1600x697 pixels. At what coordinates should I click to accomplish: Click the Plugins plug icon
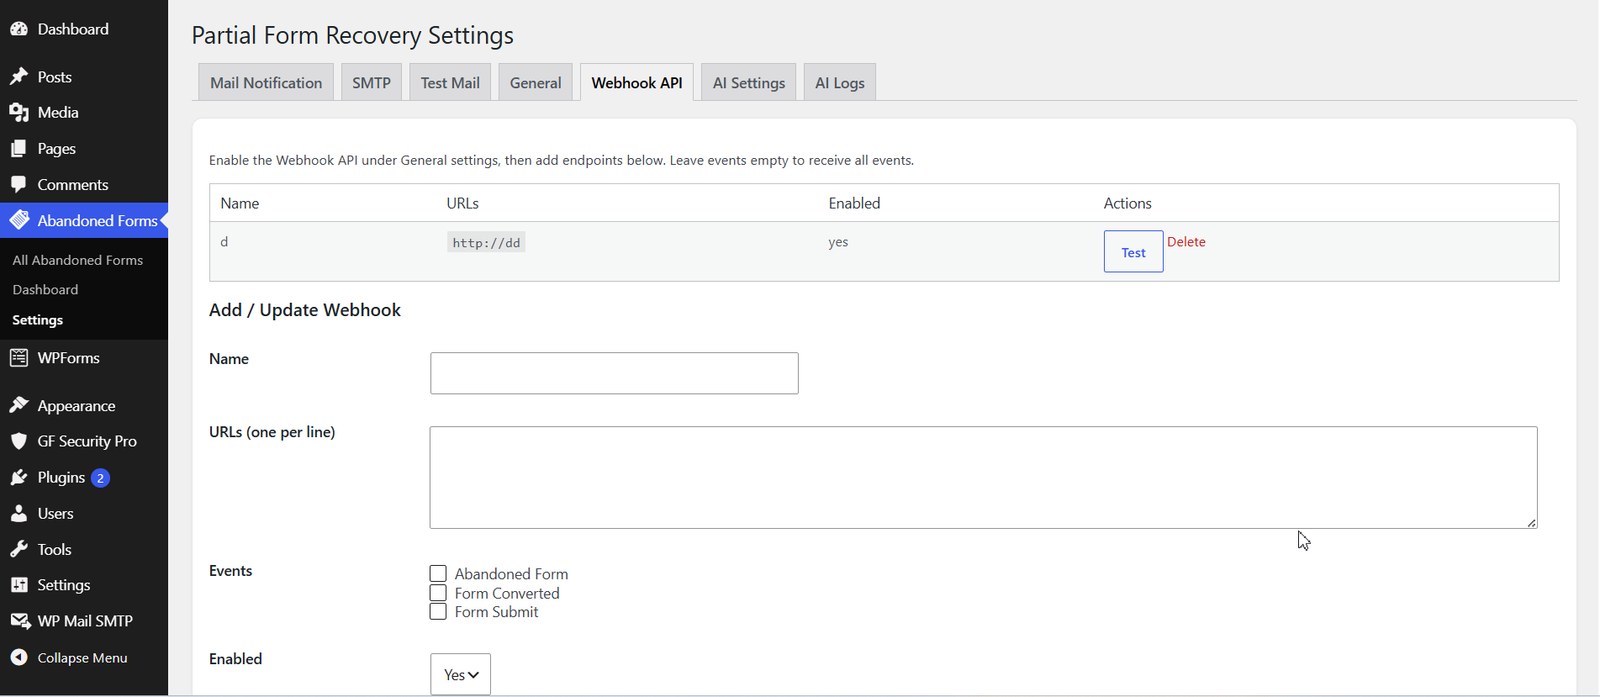point(19,478)
